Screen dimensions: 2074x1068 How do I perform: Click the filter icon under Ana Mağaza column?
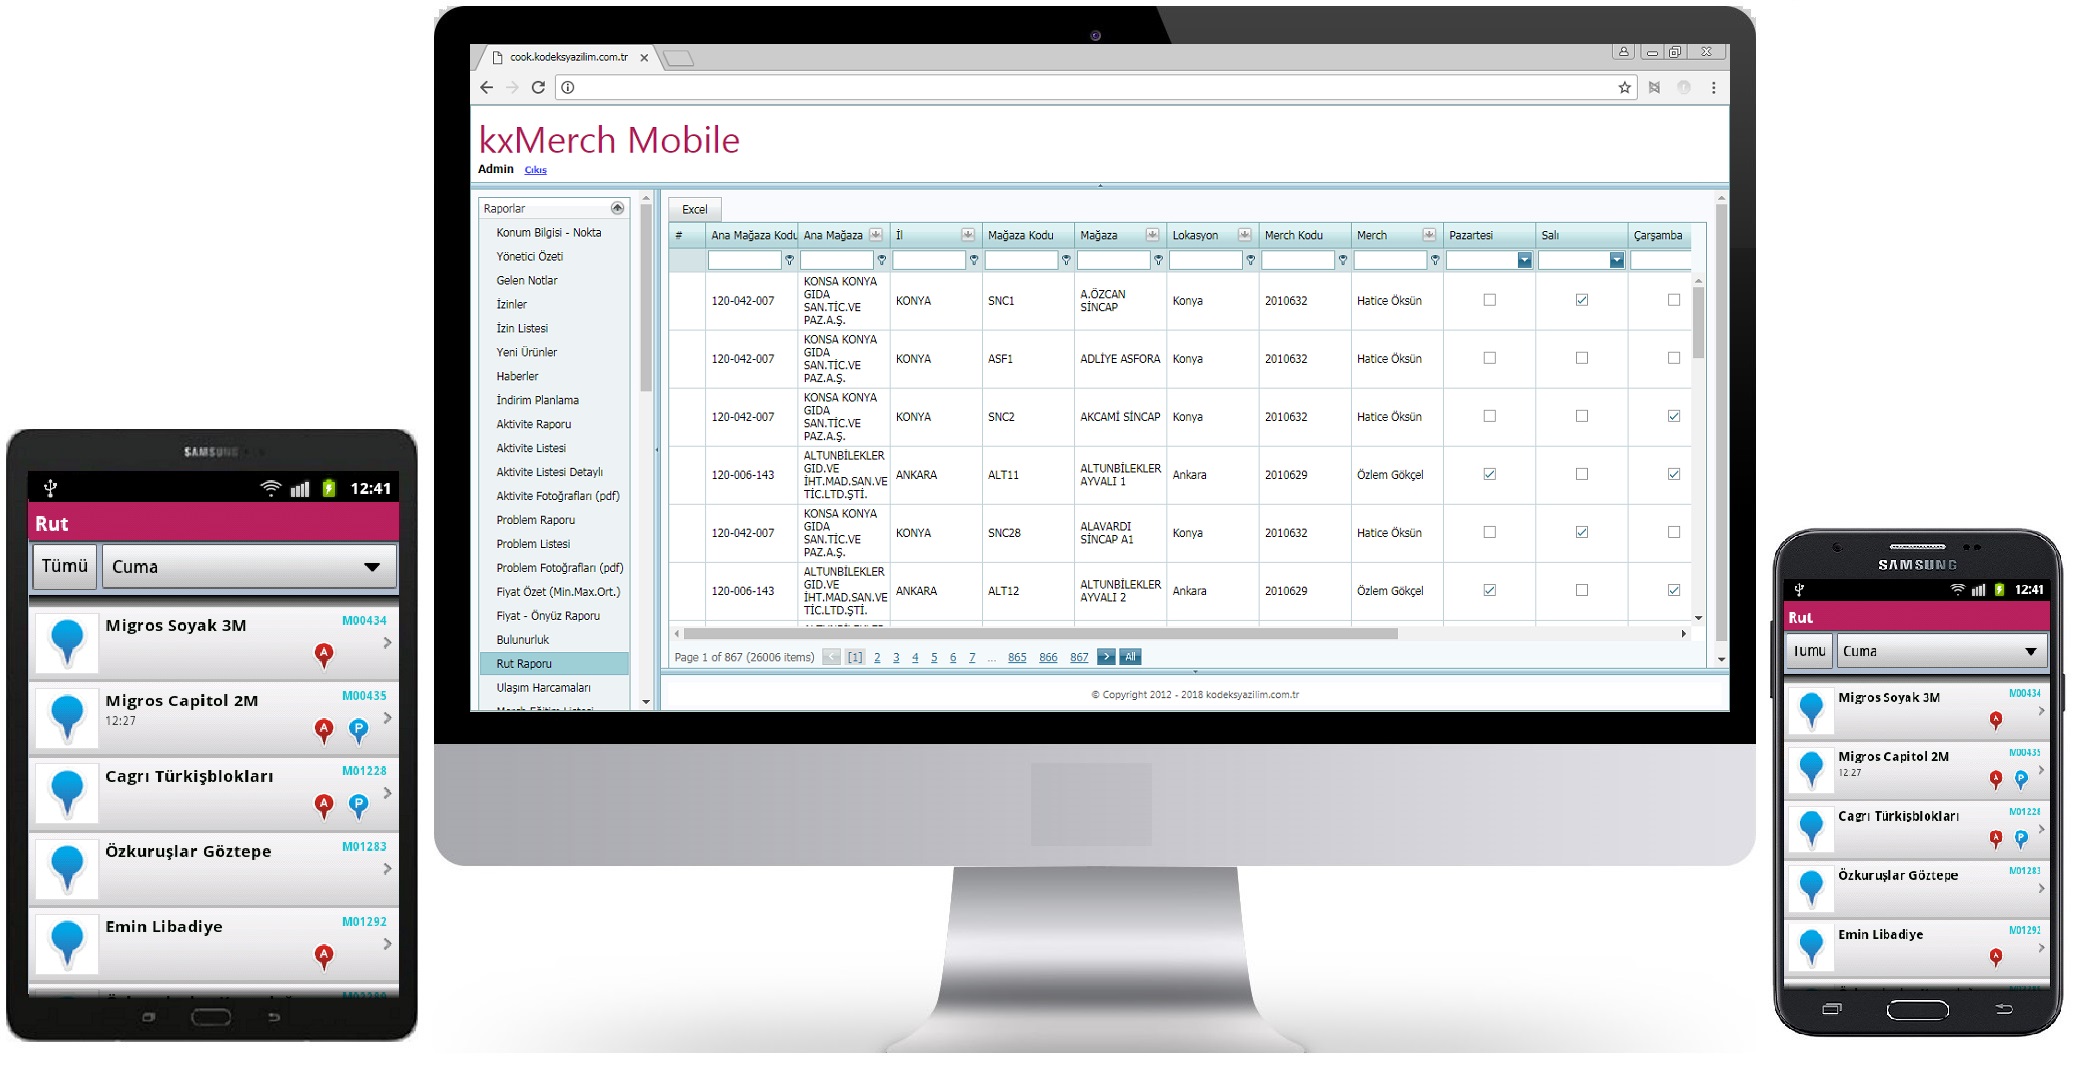(x=881, y=261)
